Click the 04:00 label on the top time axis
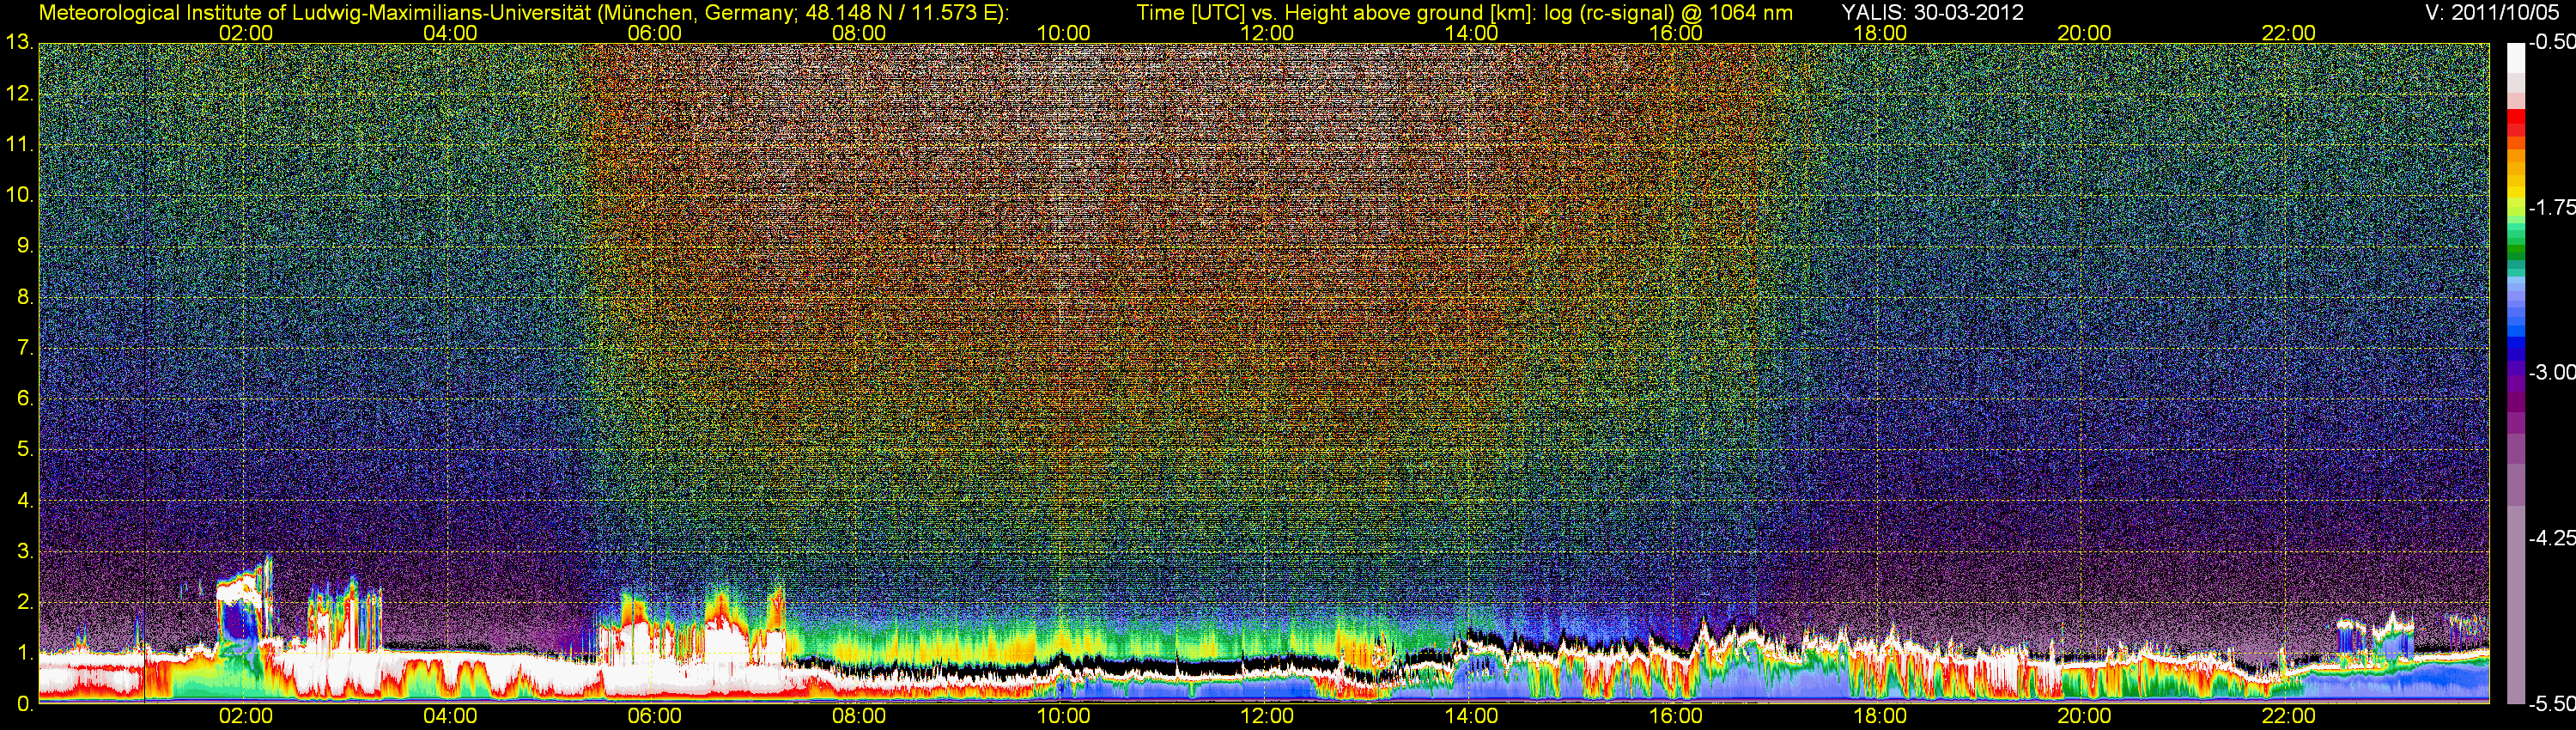This screenshot has width=2576, height=730. [450, 33]
